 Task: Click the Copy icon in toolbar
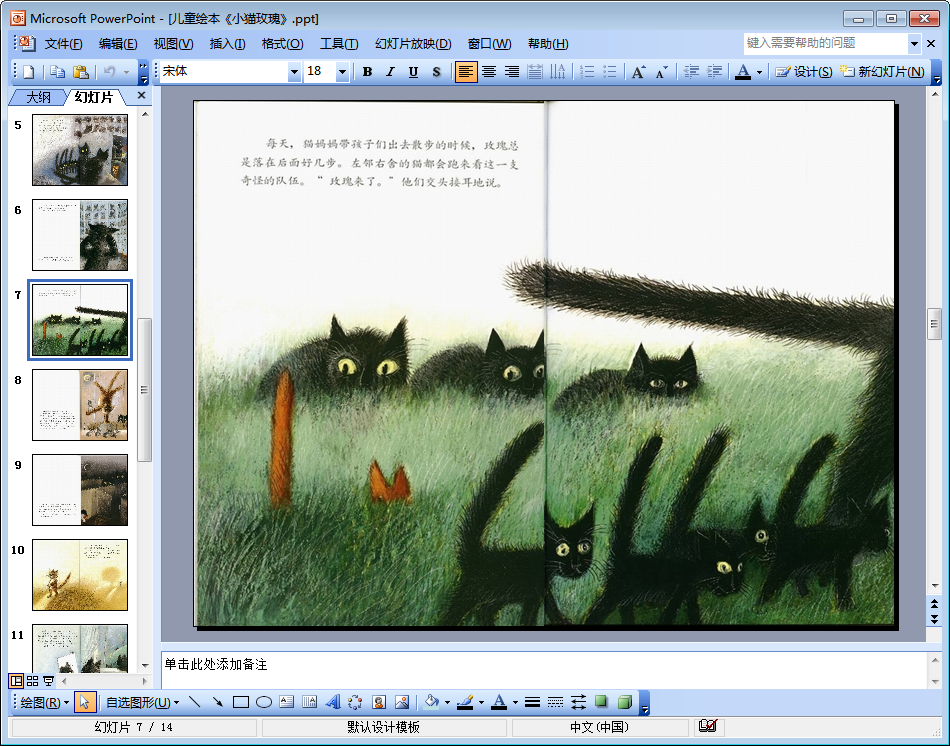click(57, 72)
